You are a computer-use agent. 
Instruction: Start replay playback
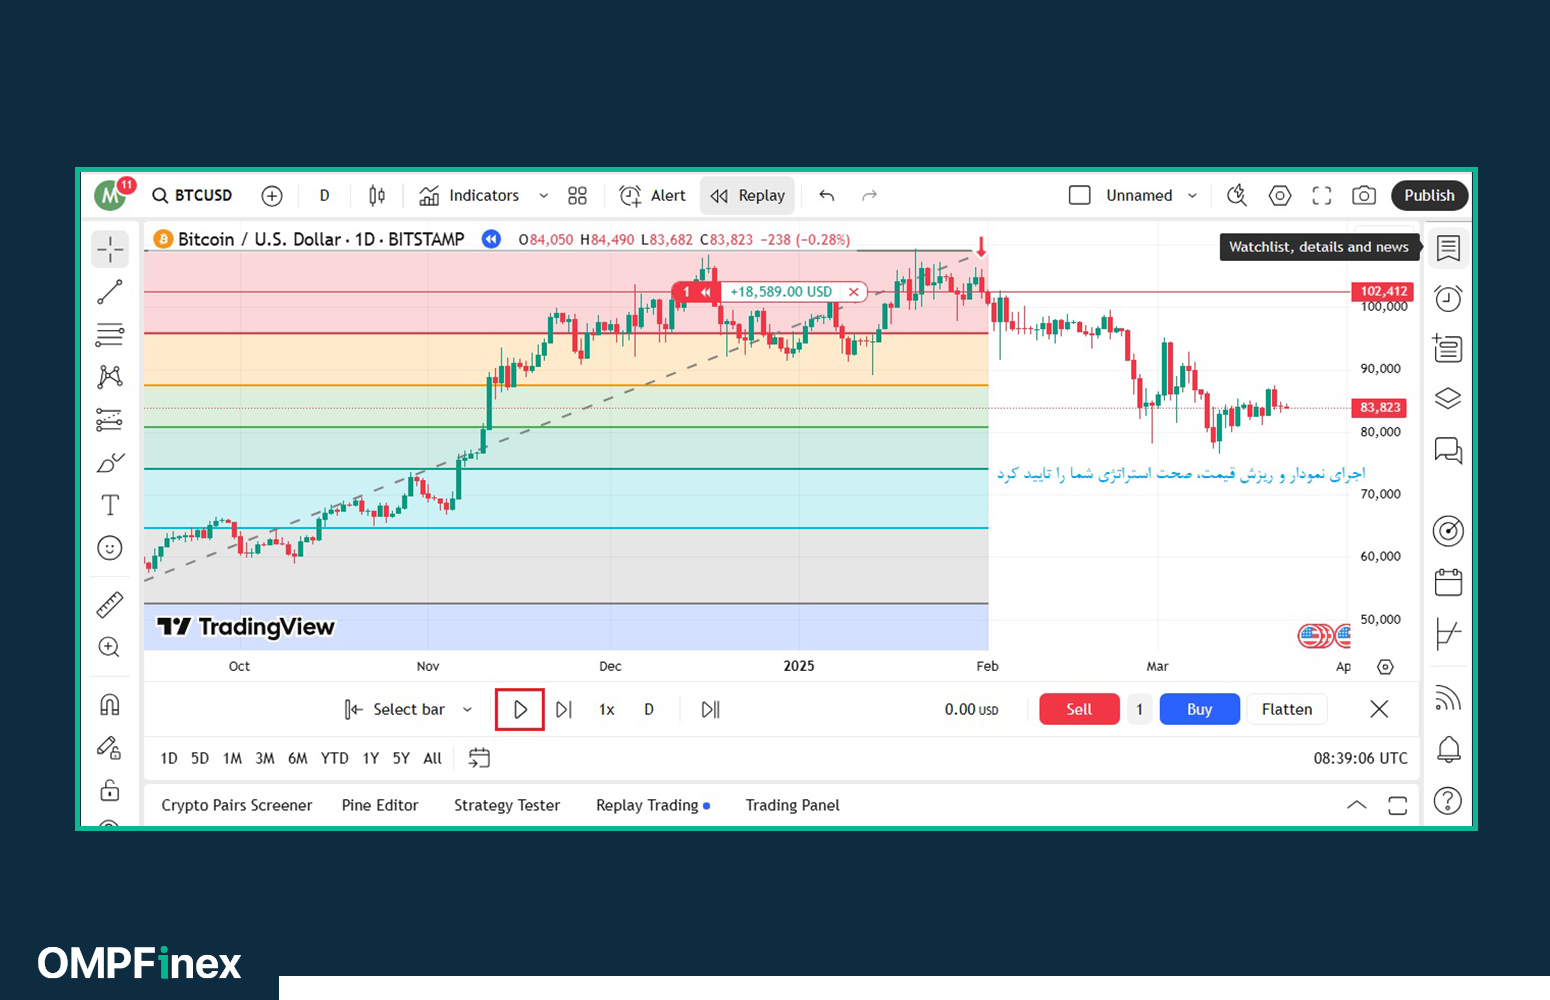pyautogui.click(x=520, y=709)
